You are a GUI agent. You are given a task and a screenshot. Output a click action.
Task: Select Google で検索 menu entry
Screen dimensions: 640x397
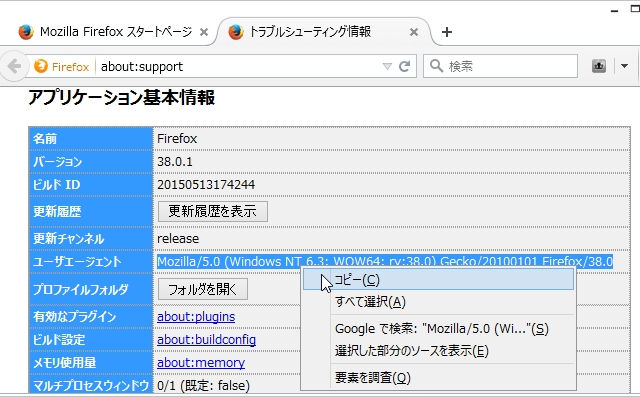coord(438,328)
